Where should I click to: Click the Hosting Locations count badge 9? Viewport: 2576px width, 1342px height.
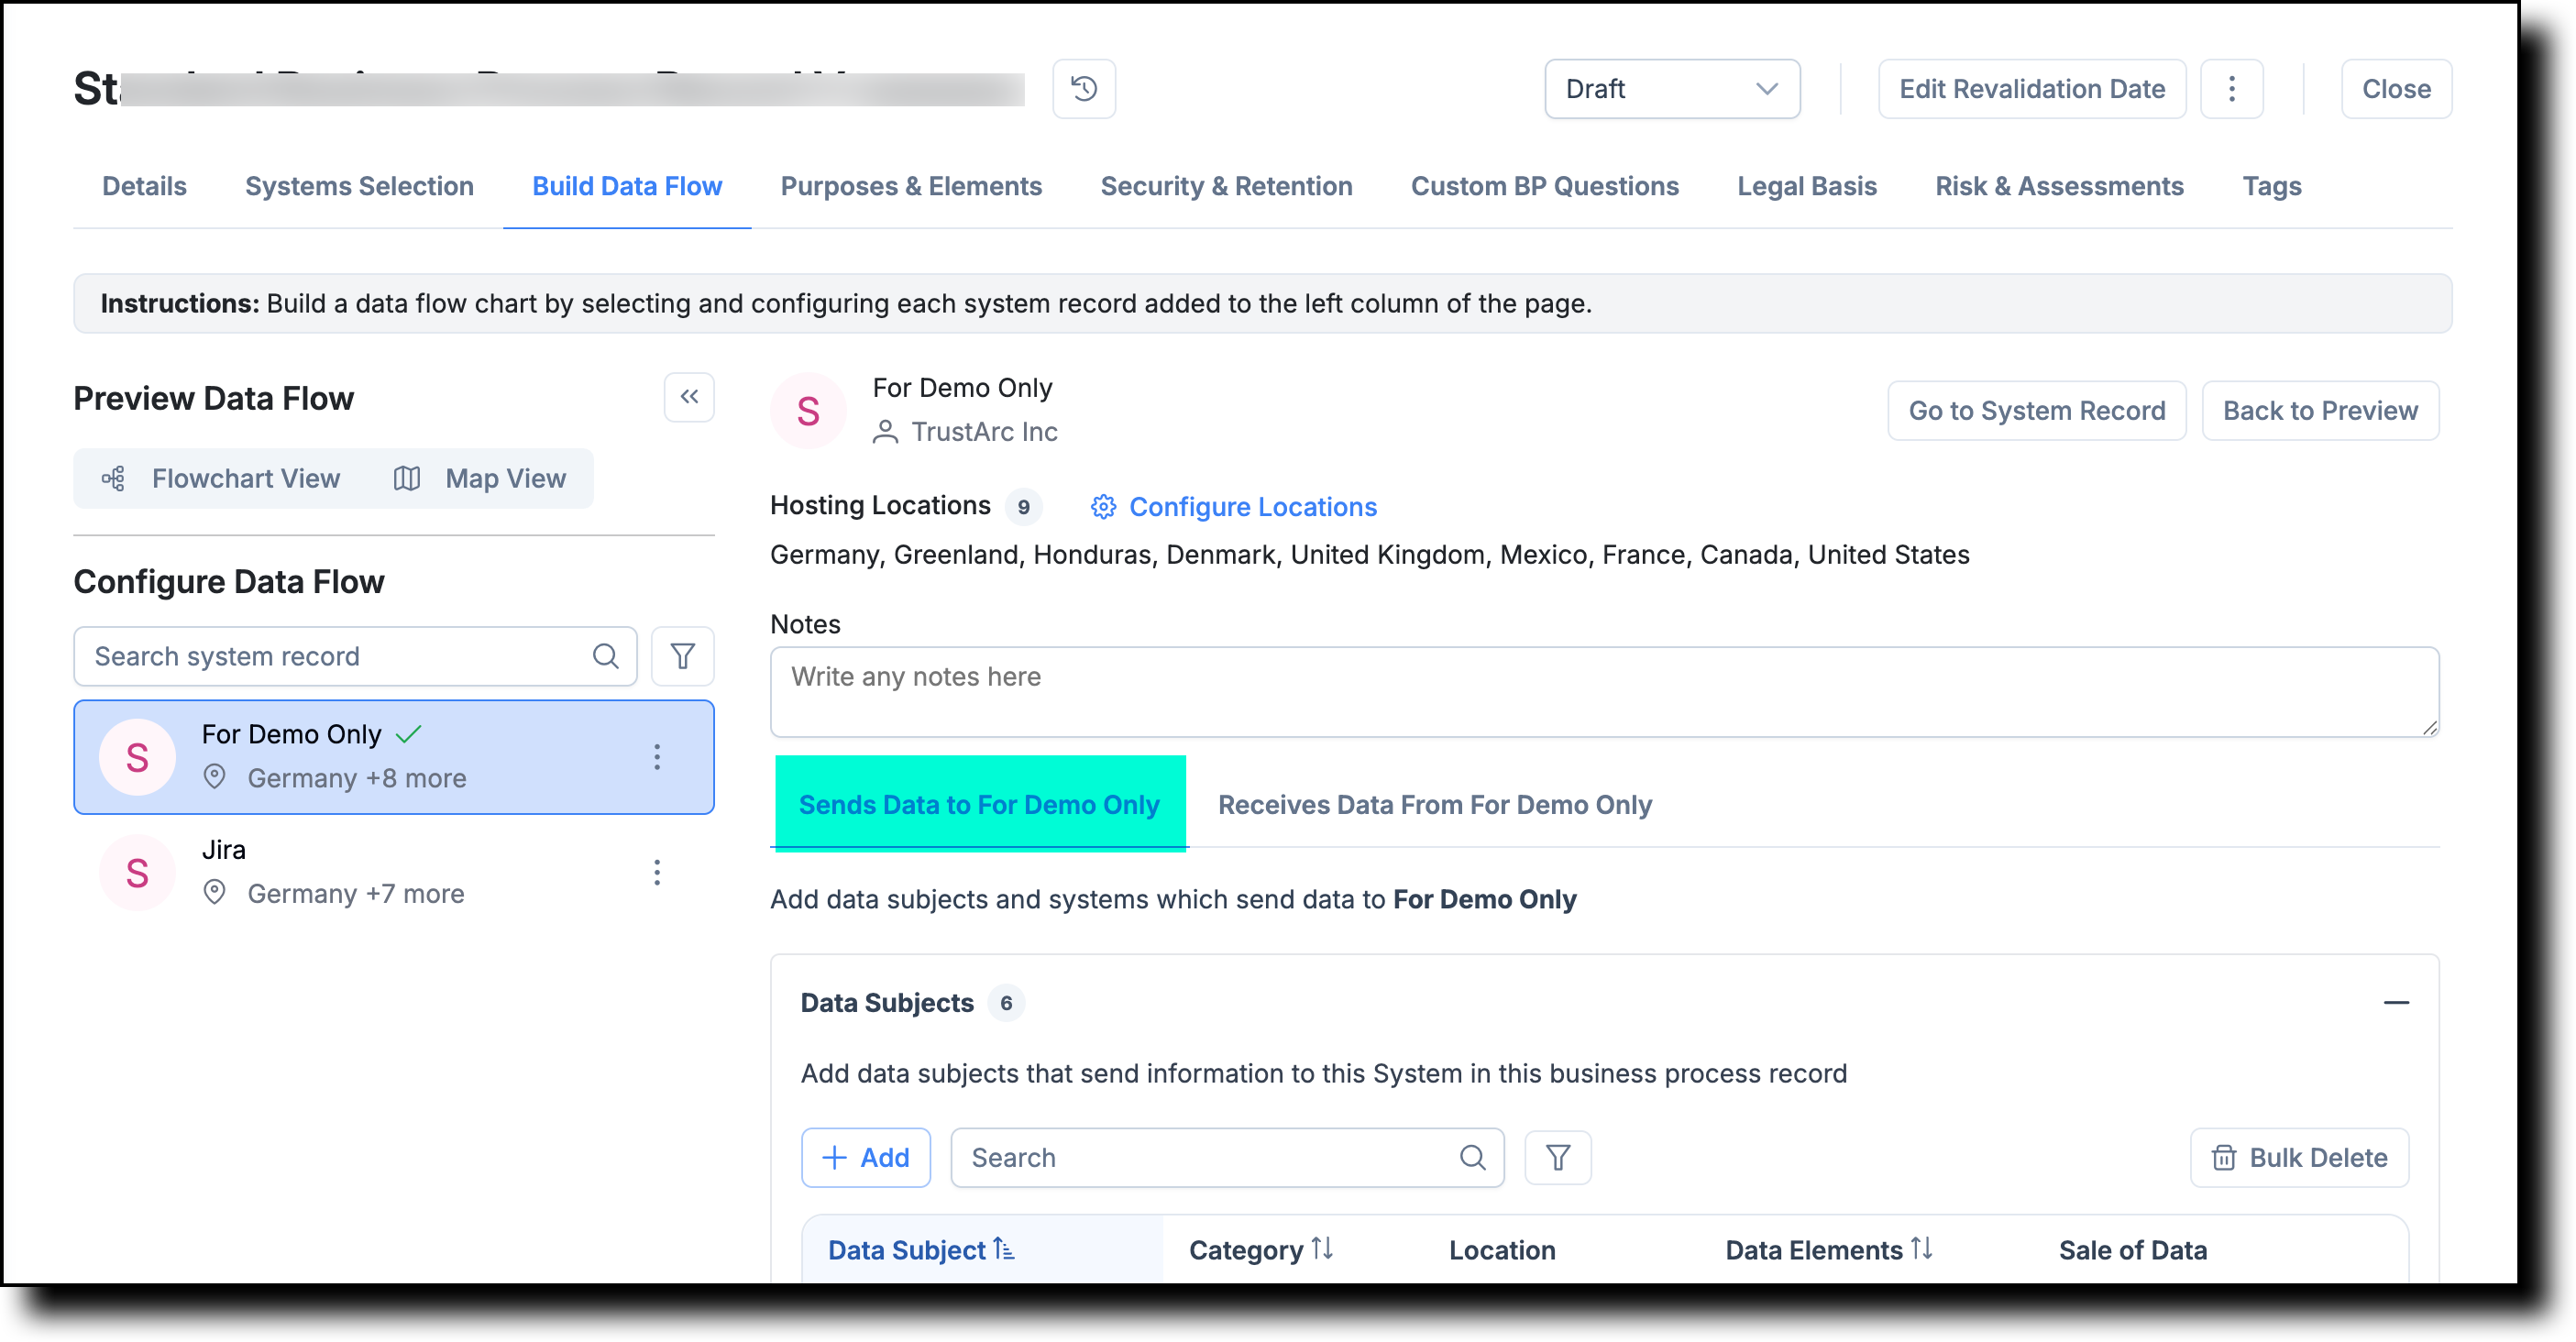tap(1023, 507)
